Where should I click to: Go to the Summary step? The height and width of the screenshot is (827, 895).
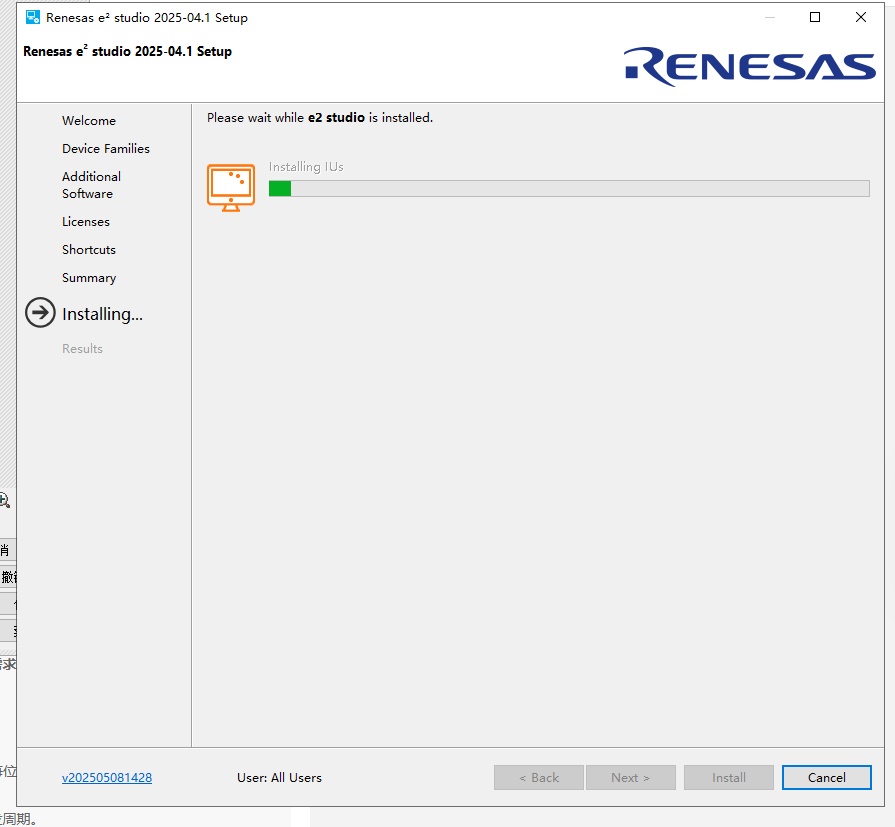89,278
